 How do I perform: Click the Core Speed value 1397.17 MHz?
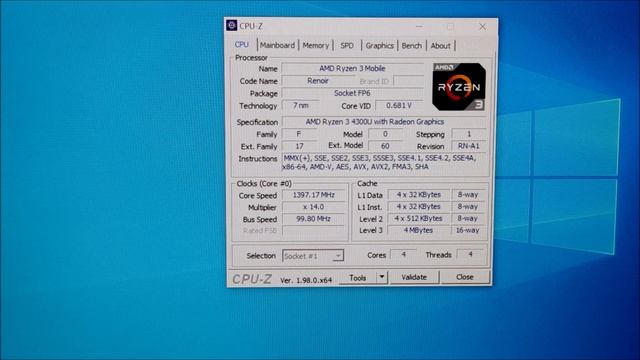[313, 195]
